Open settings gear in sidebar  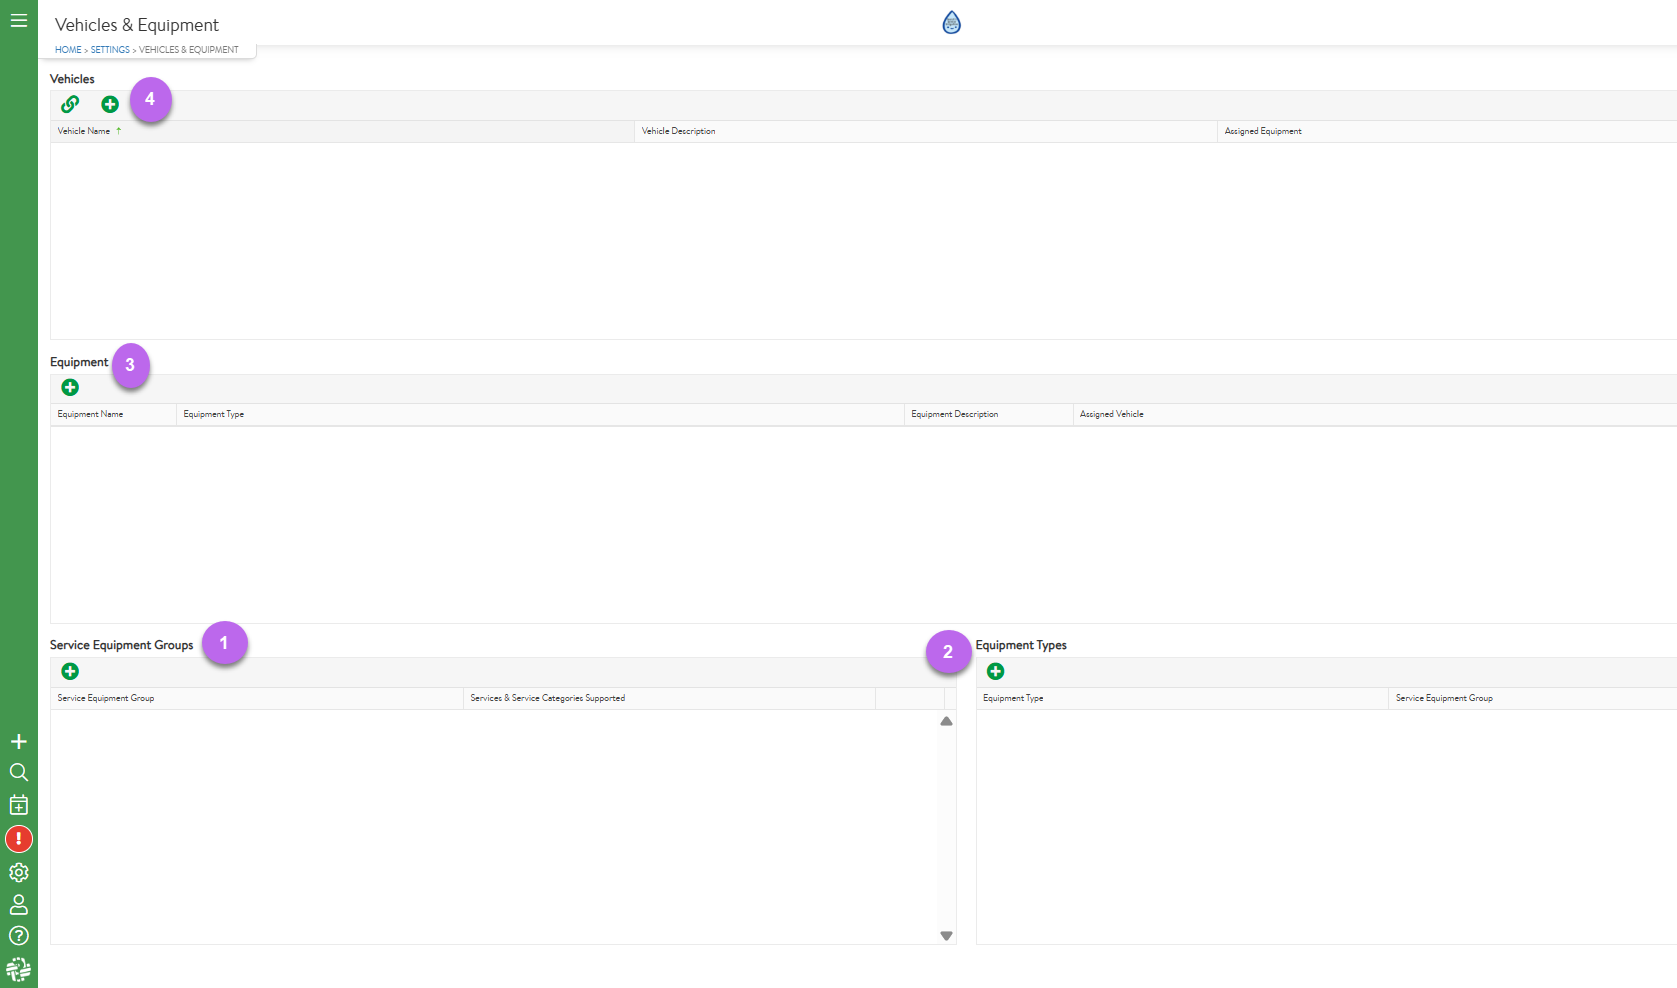(x=18, y=872)
